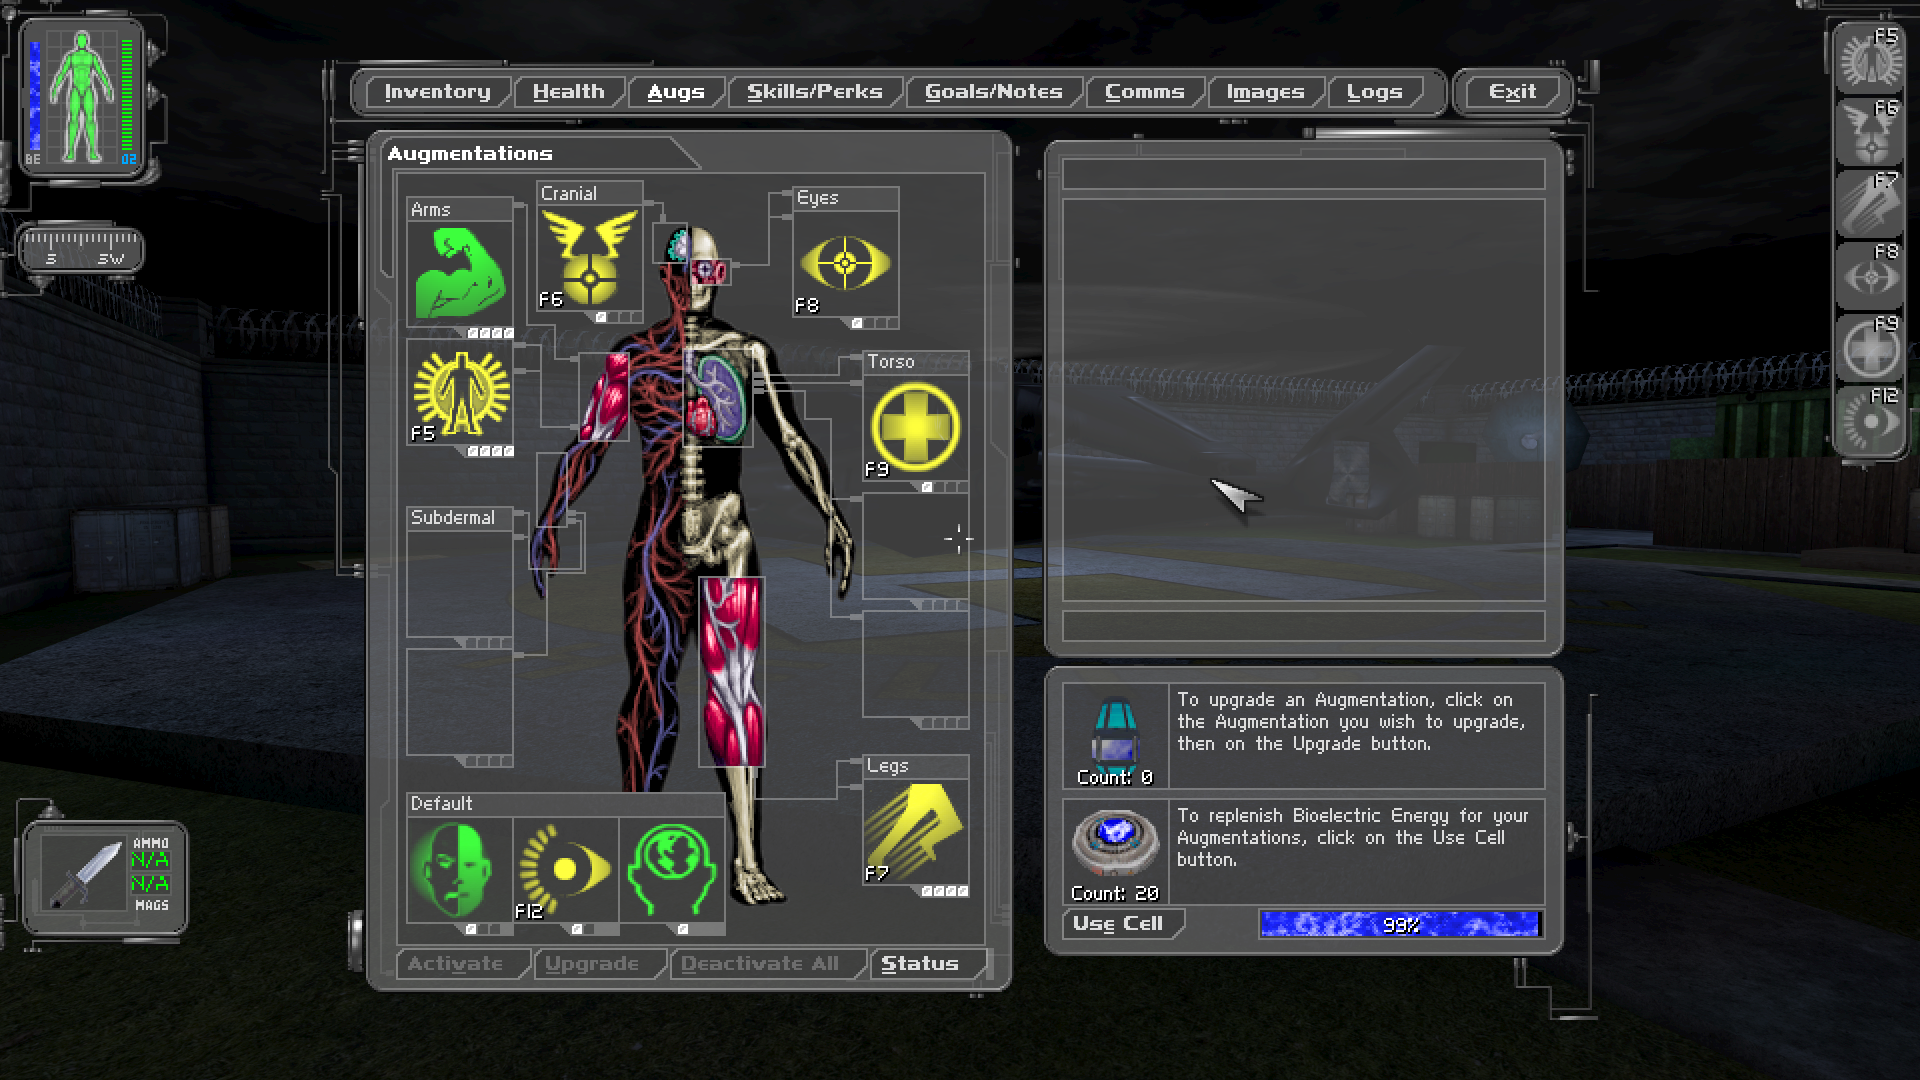Select the Torso F9 regeneration cross augmentation

click(916, 428)
